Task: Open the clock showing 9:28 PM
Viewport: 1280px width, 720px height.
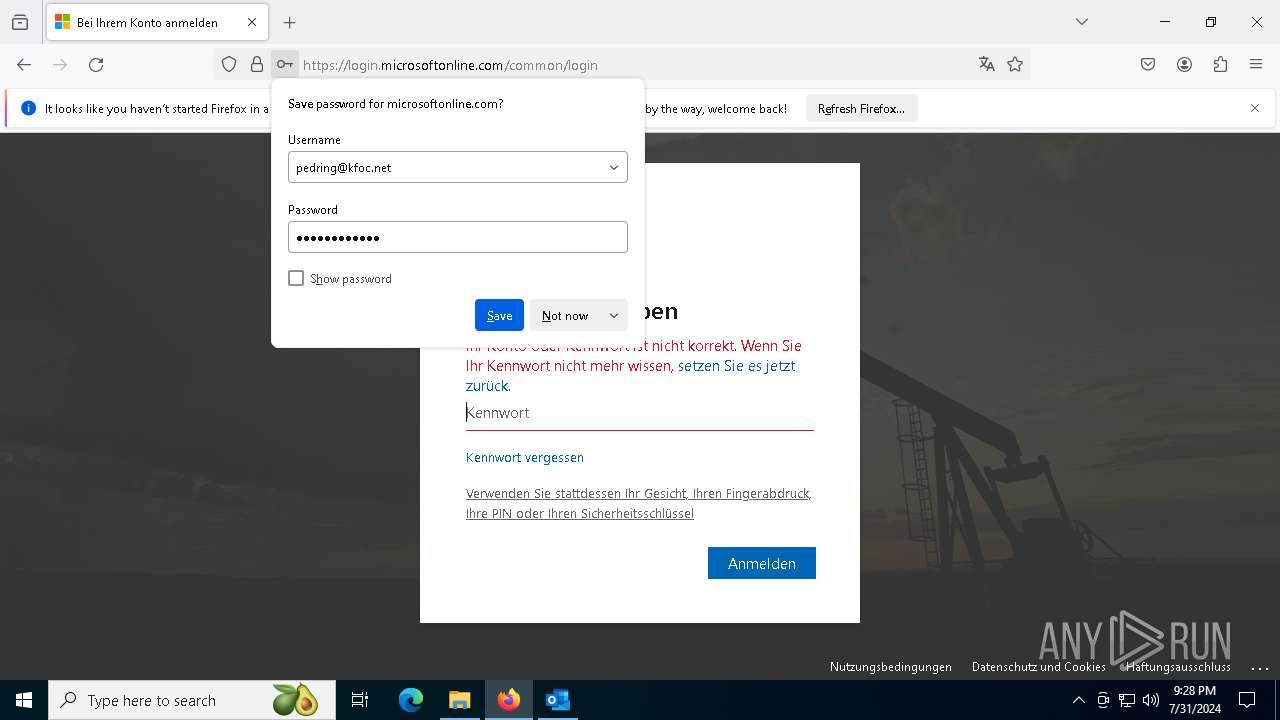Action: click(x=1195, y=700)
